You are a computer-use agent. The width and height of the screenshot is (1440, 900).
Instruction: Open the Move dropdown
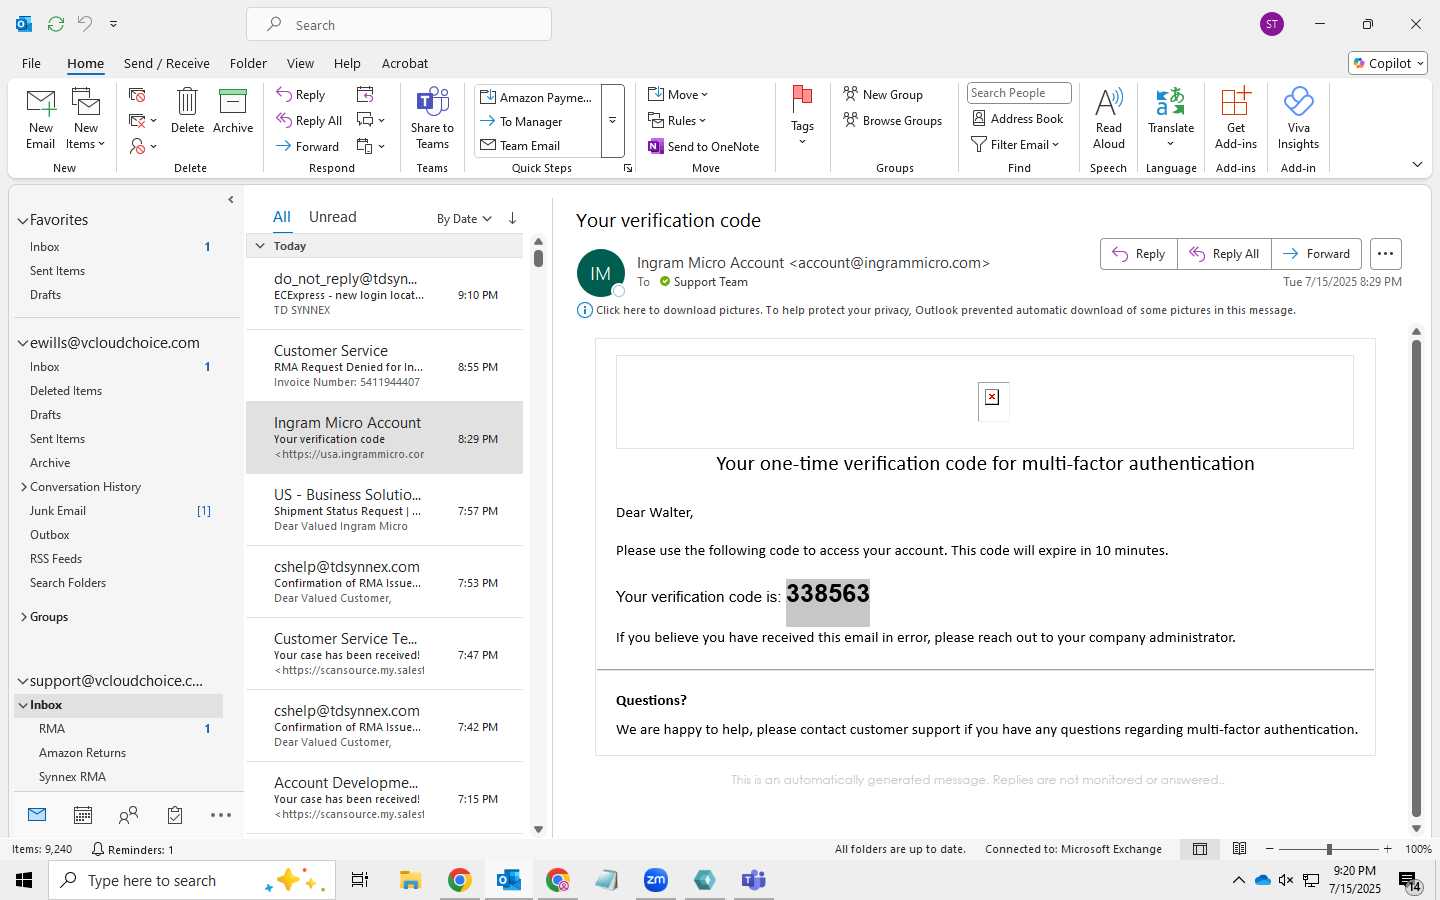click(x=678, y=94)
